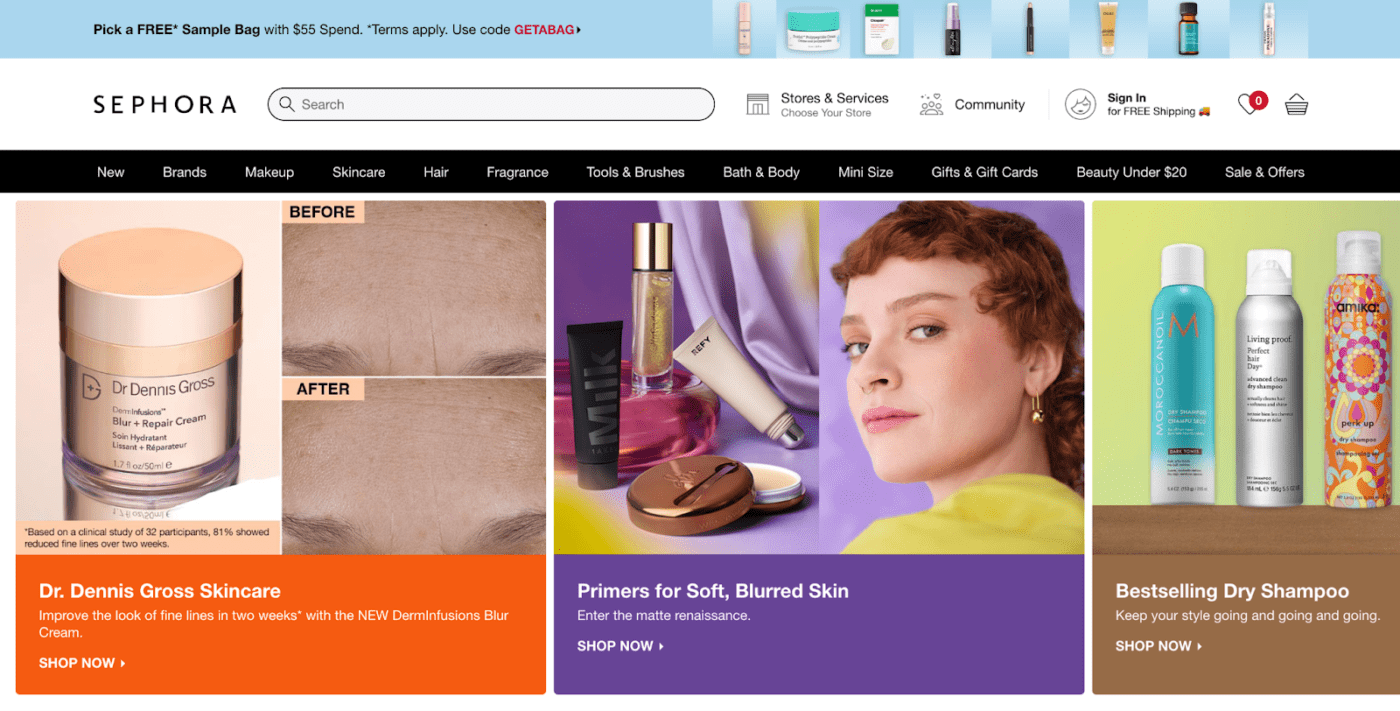This screenshot has height=711, width=1400.
Task: Click inside the Search input field
Action: tap(491, 104)
